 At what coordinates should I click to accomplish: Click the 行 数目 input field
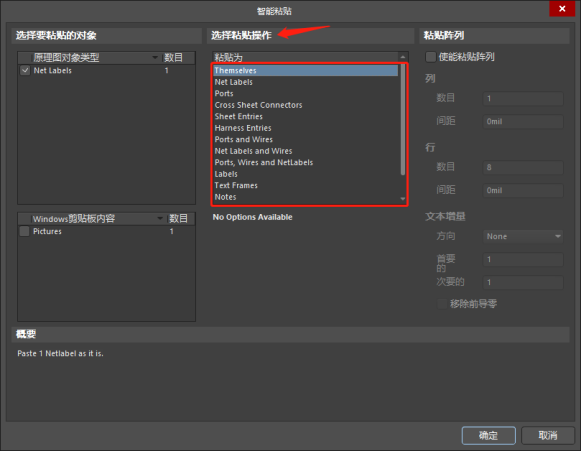(523, 167)
